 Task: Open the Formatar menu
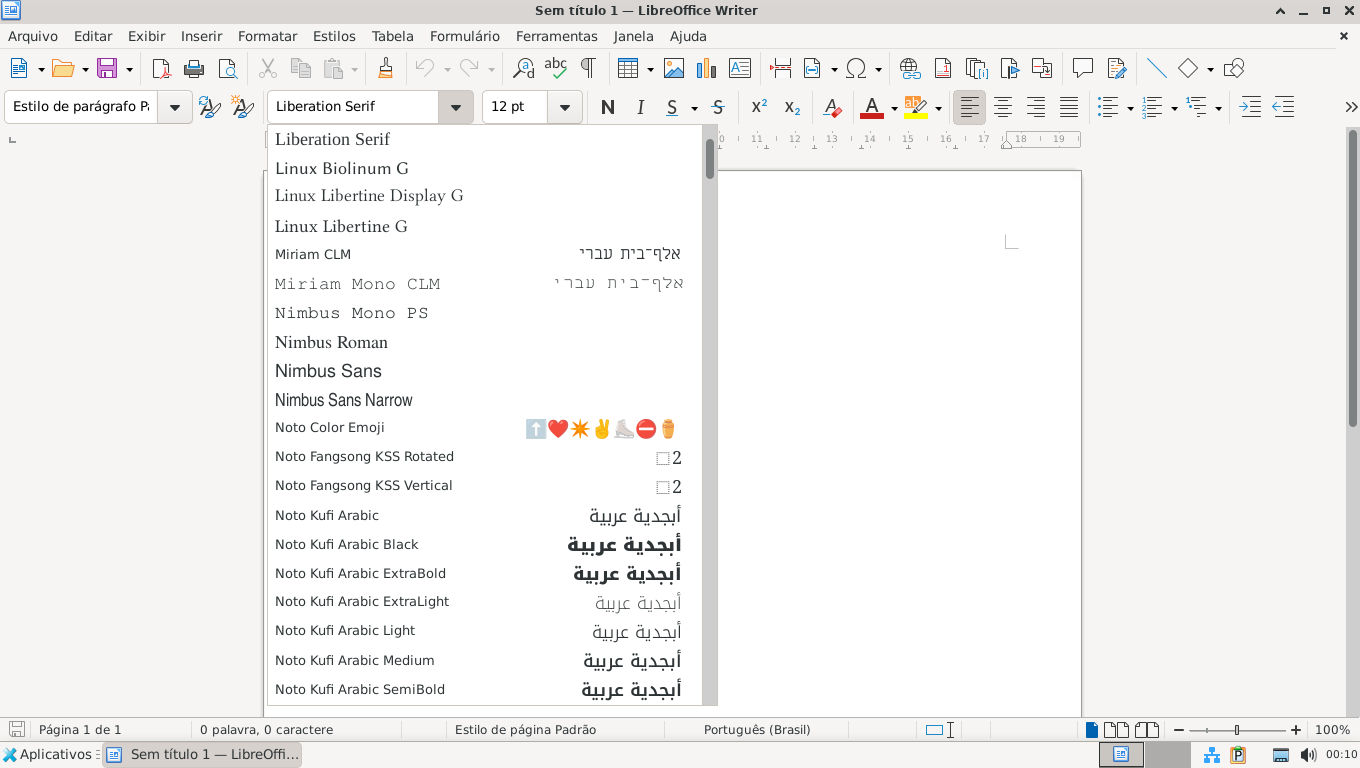tap(267, 36)
